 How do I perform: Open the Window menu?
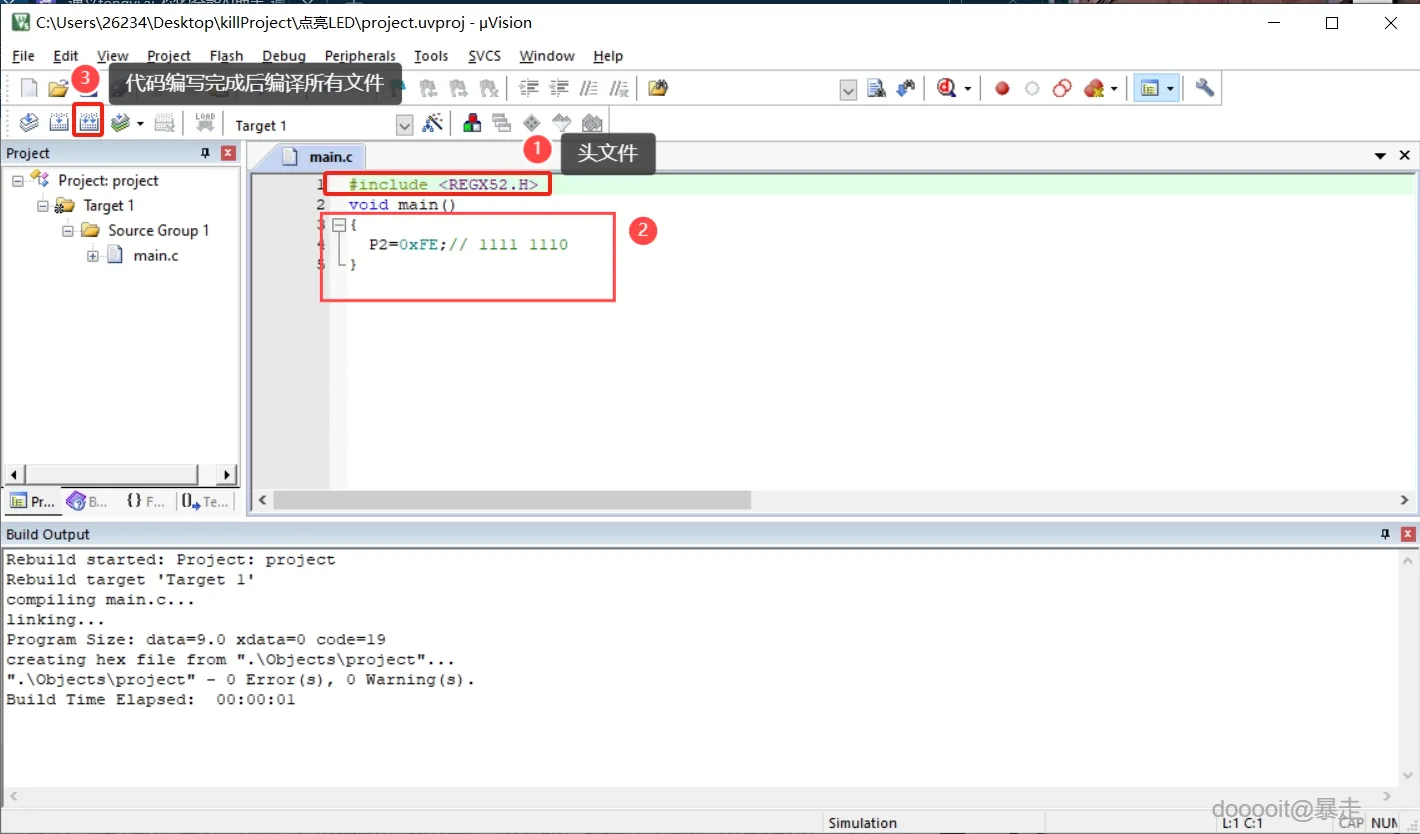point(547,56)
